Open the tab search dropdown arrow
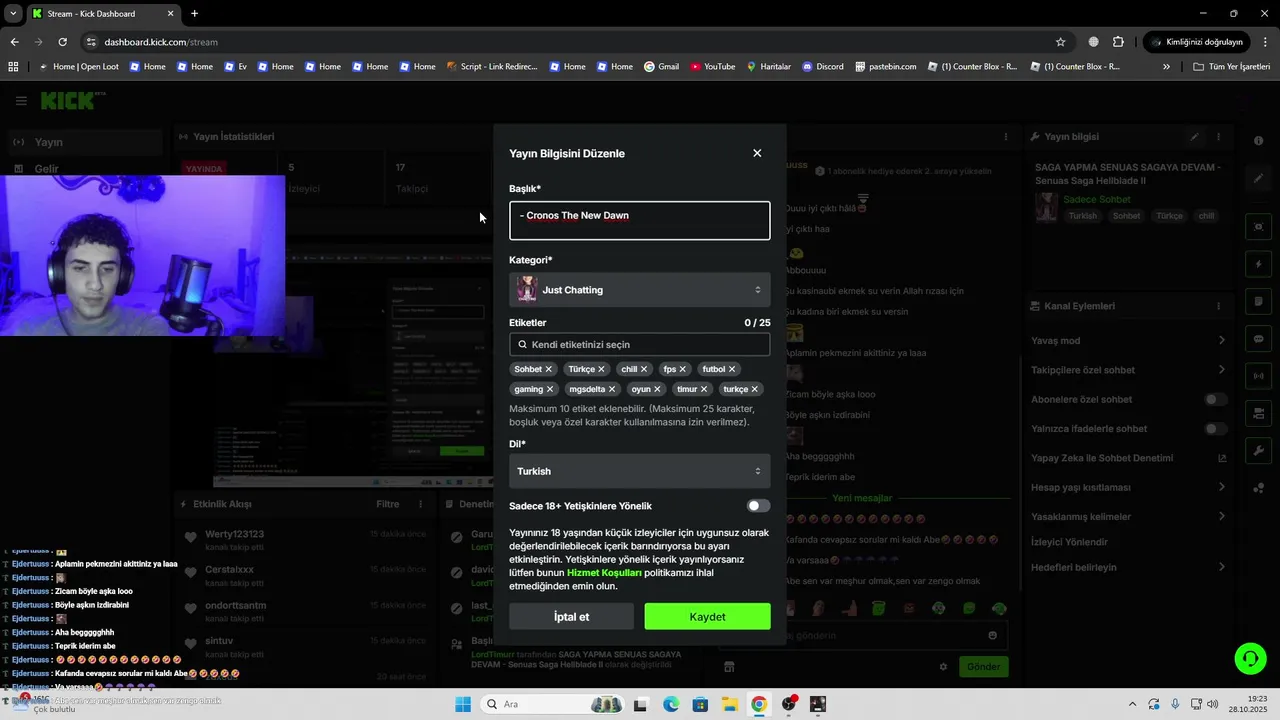 pyautogui.click(x=13, y=14)
